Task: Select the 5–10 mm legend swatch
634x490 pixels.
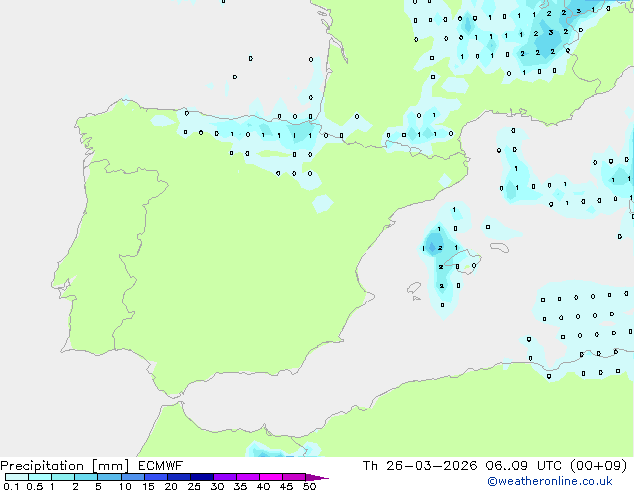Action: click(109, 477)
